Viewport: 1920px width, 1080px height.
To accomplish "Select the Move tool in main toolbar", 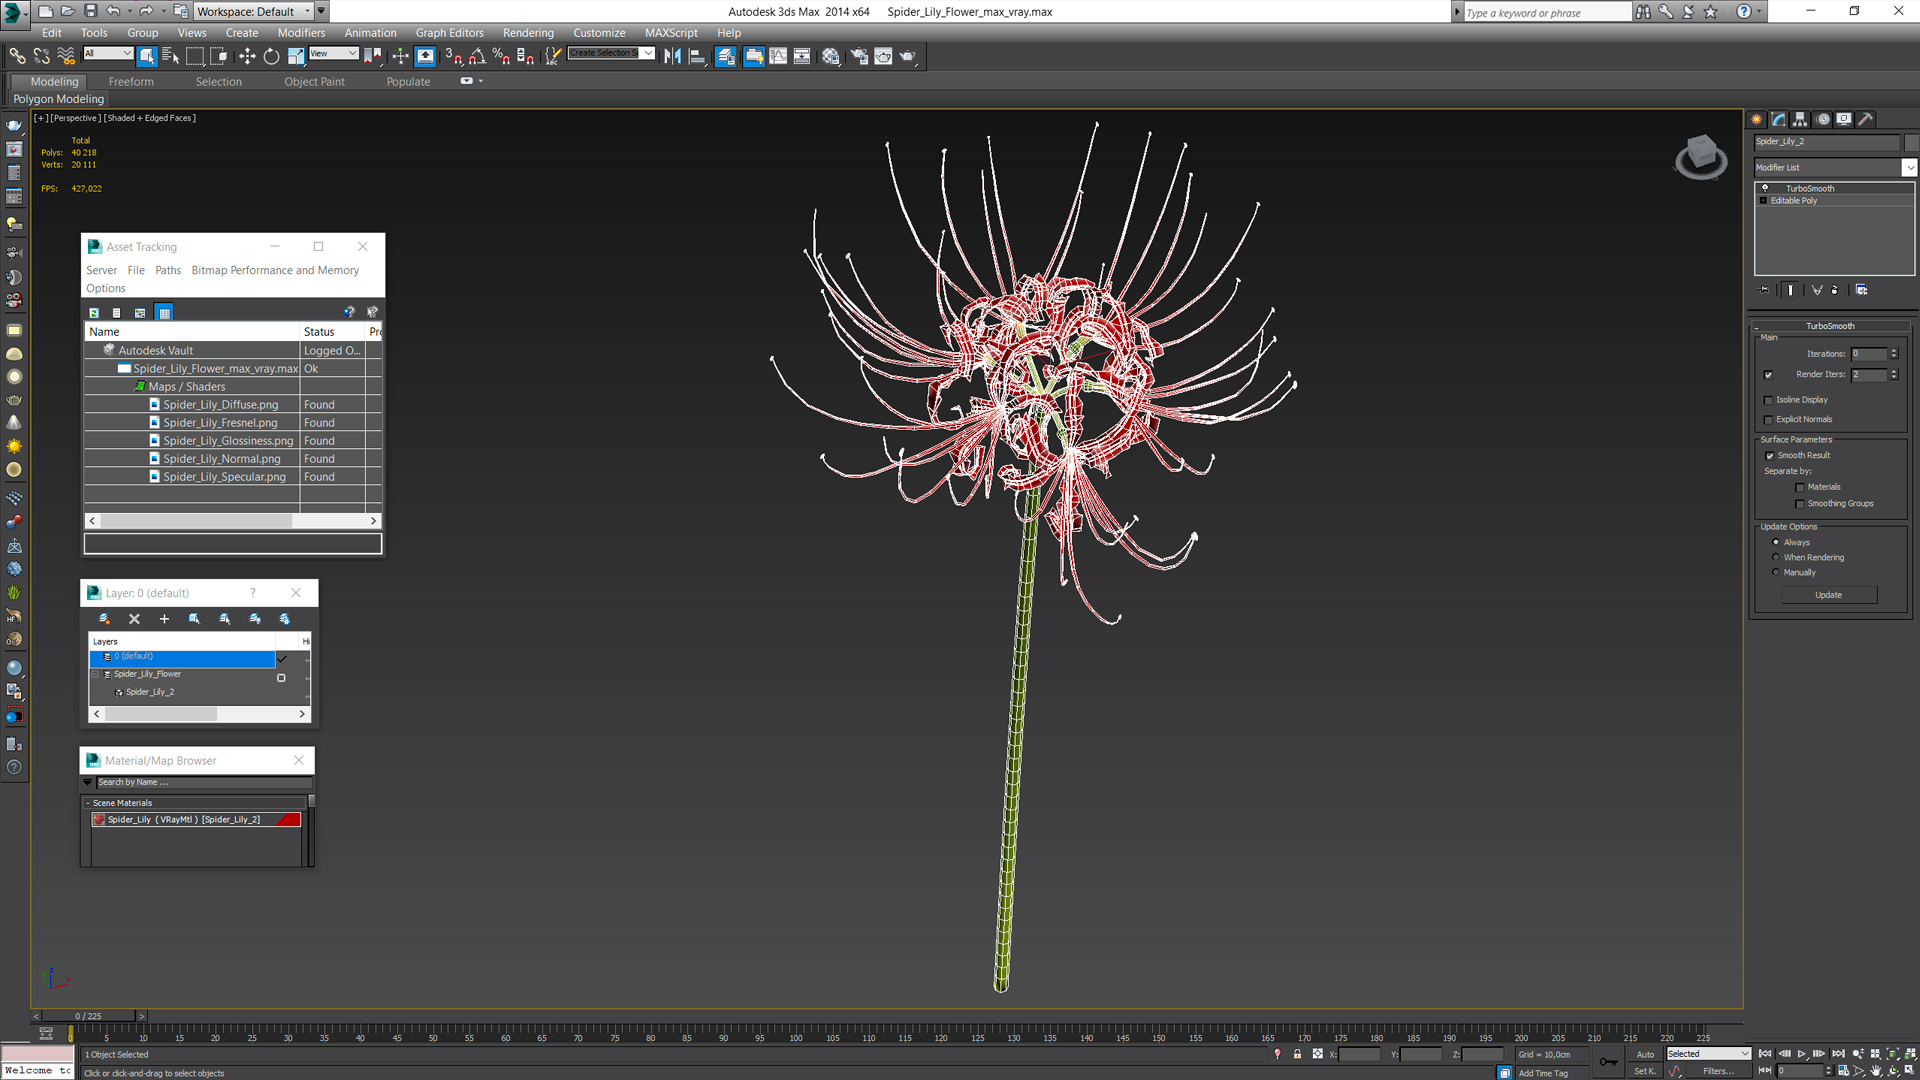I will point(247,57).
